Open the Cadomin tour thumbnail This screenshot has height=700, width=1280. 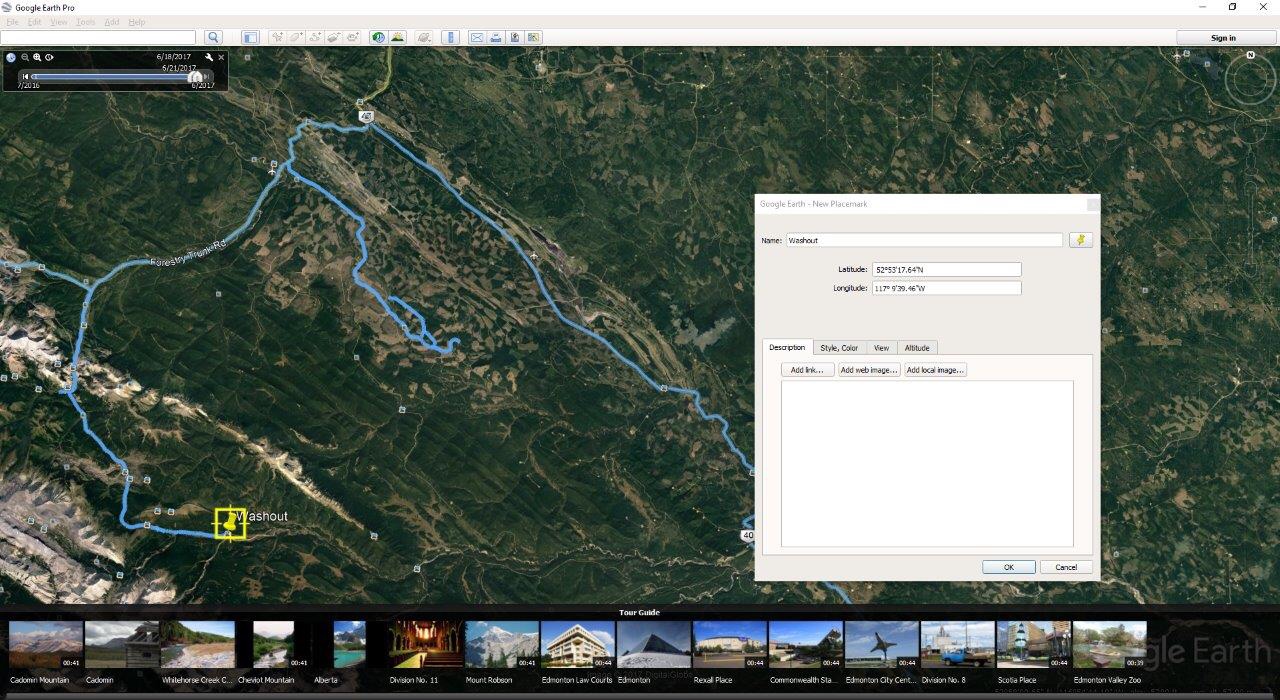122,645
